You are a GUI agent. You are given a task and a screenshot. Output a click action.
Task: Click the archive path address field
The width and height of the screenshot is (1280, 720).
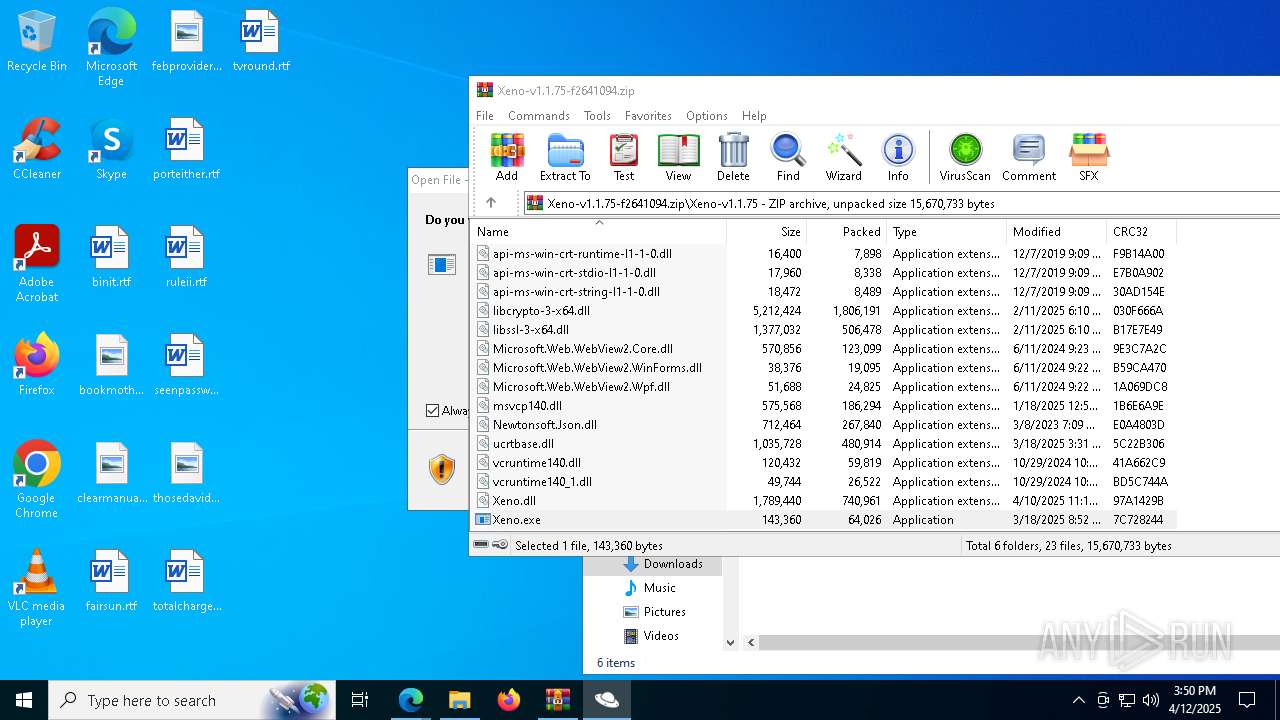(x=902, y=203)
